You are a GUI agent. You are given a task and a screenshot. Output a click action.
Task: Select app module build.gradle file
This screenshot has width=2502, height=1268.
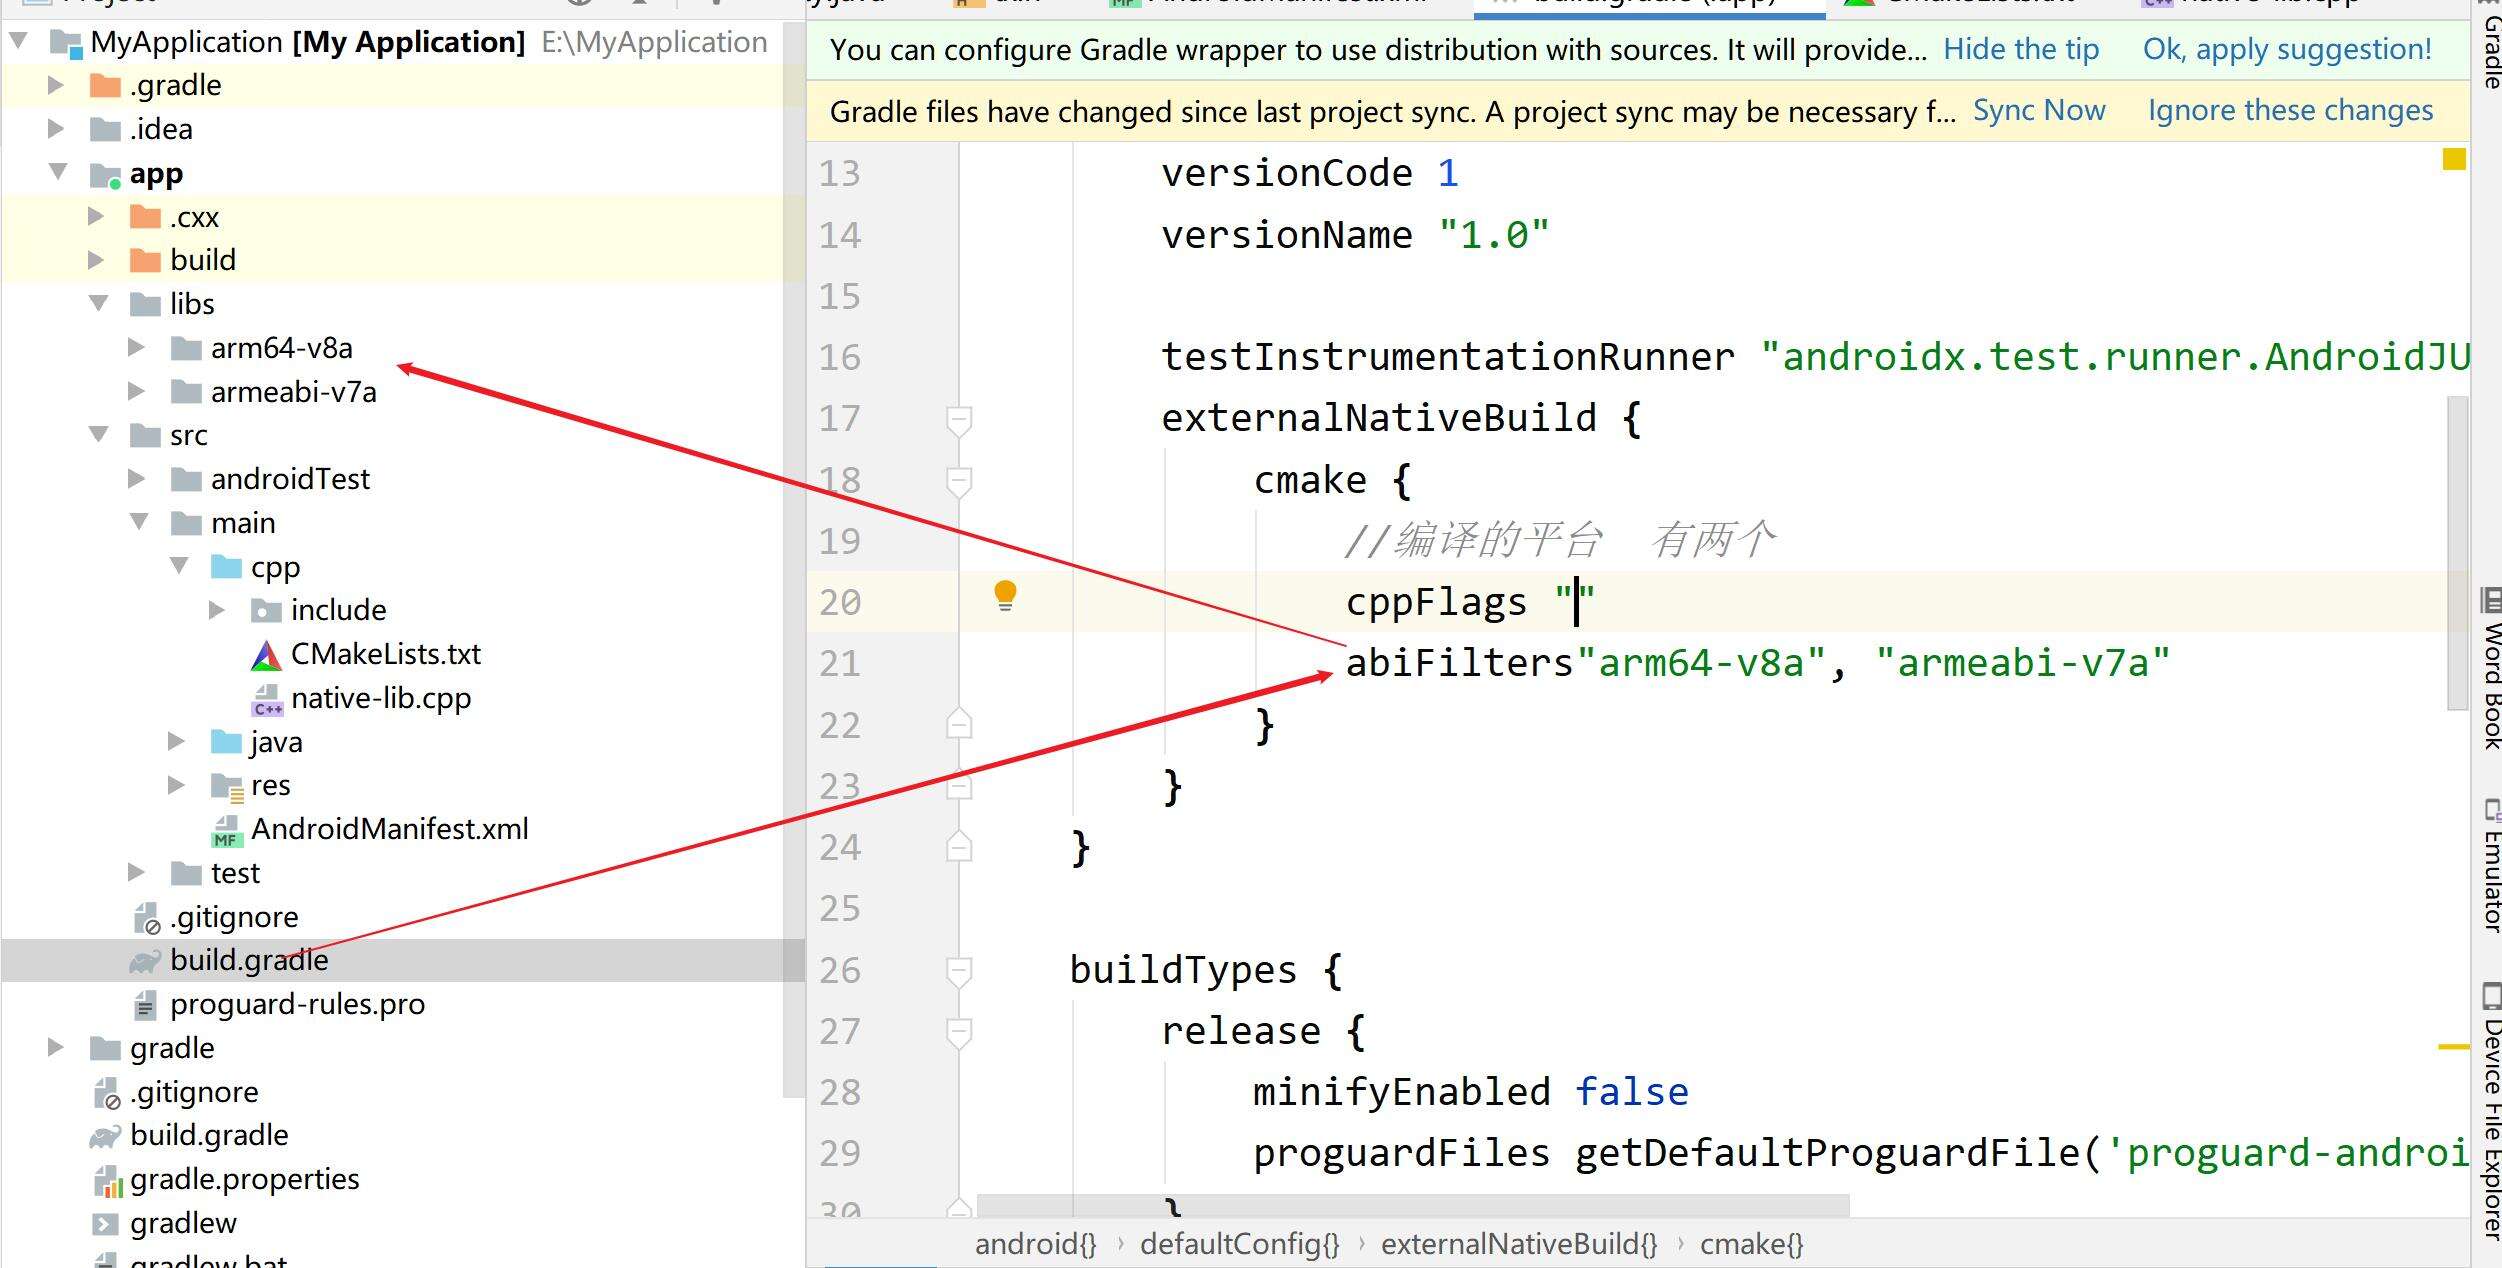pyautogui.click(x=249, y=960)
